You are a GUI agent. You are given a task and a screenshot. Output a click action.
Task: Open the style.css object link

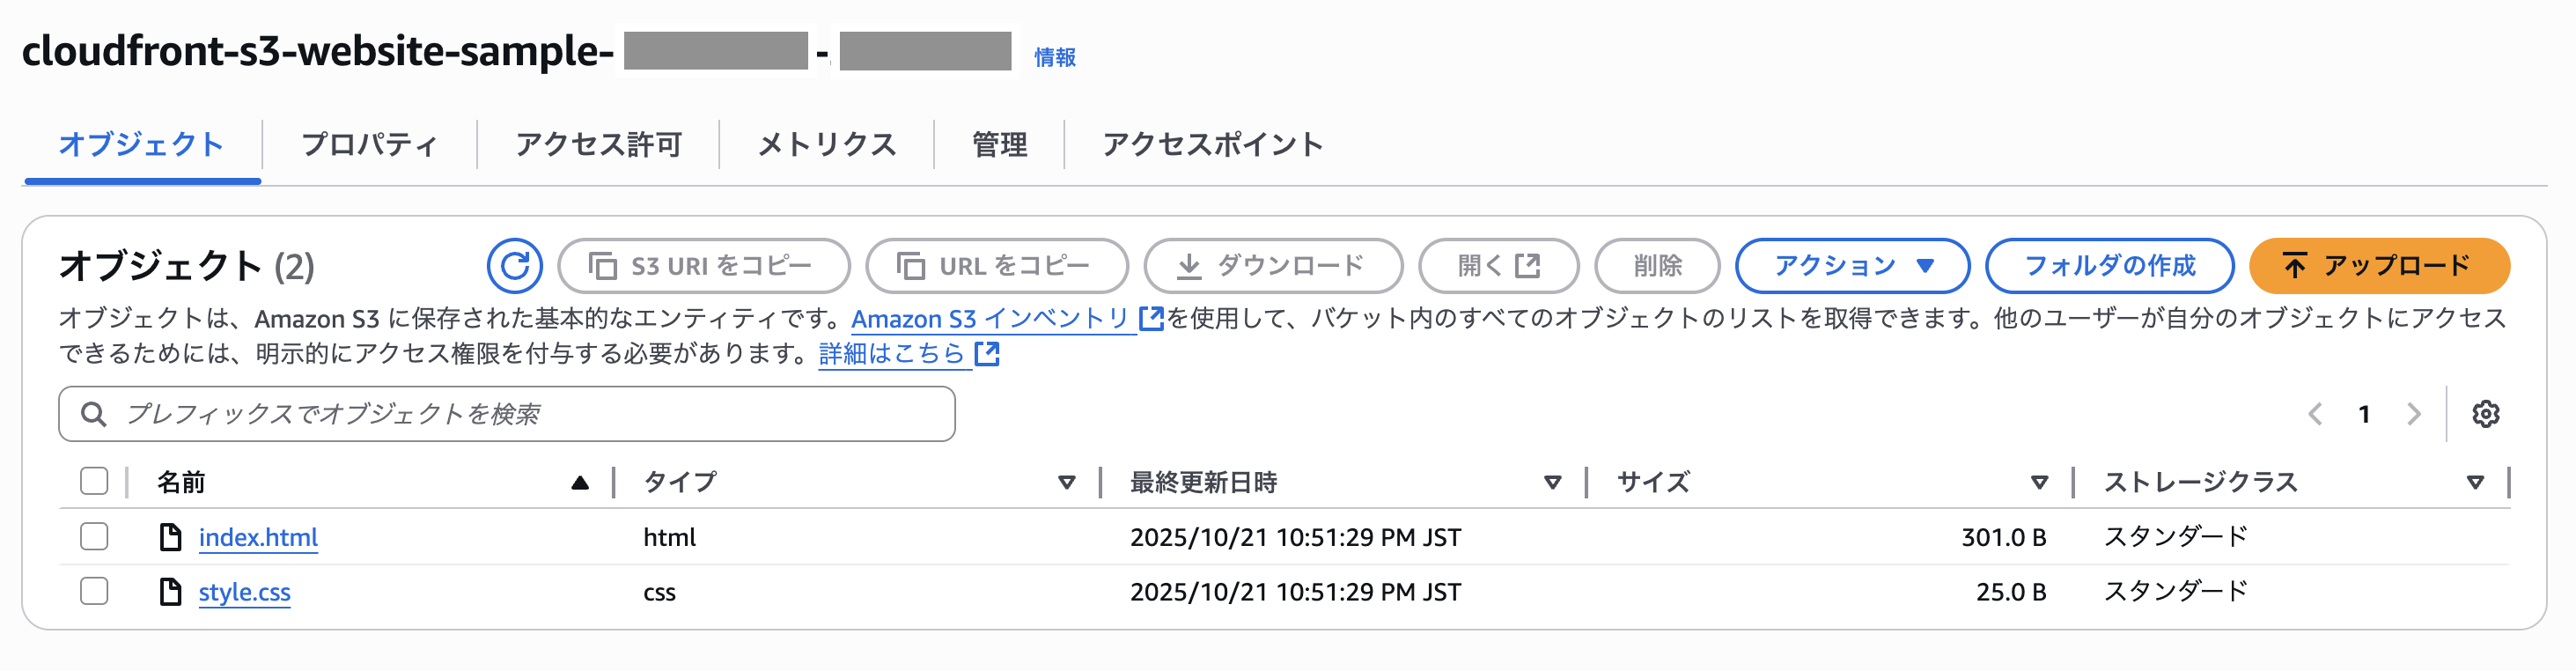244,591
